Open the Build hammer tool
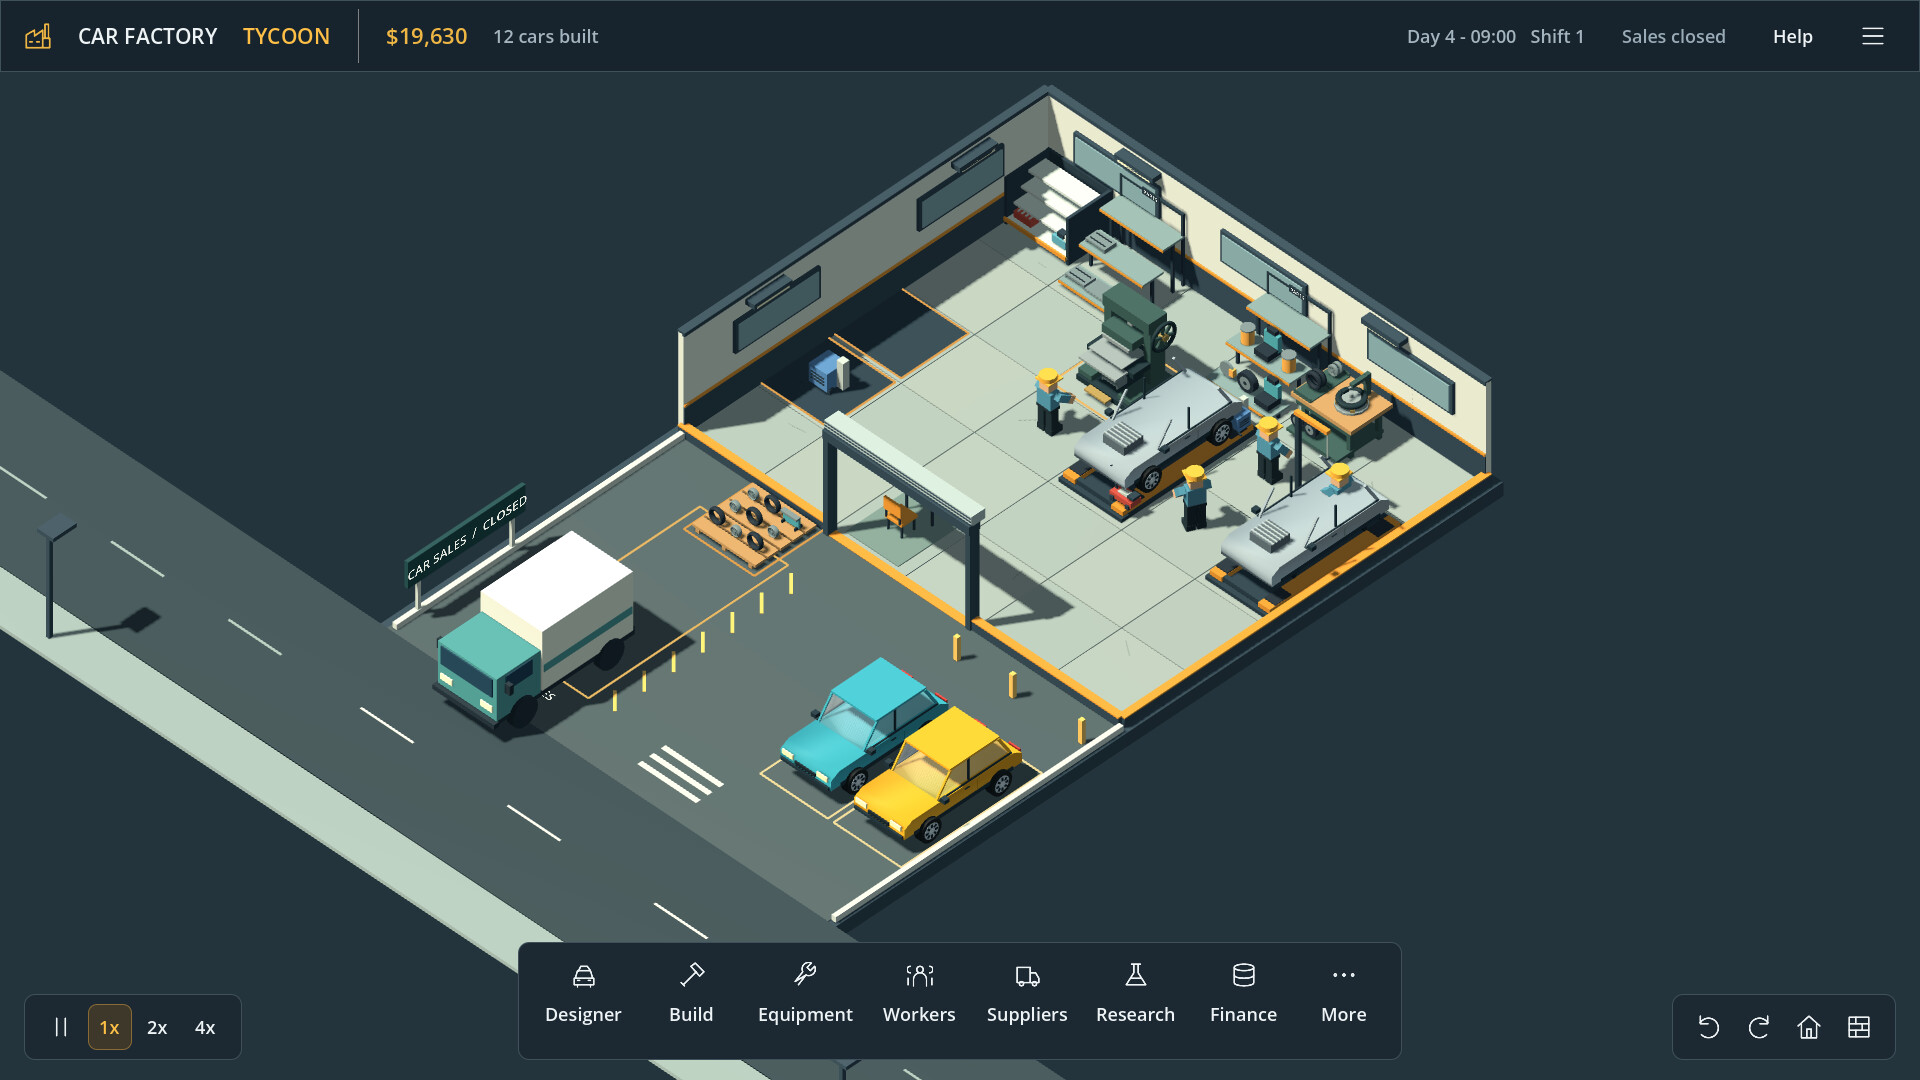The width and height of the screenshot is (1920, 1080). (691, 995)
